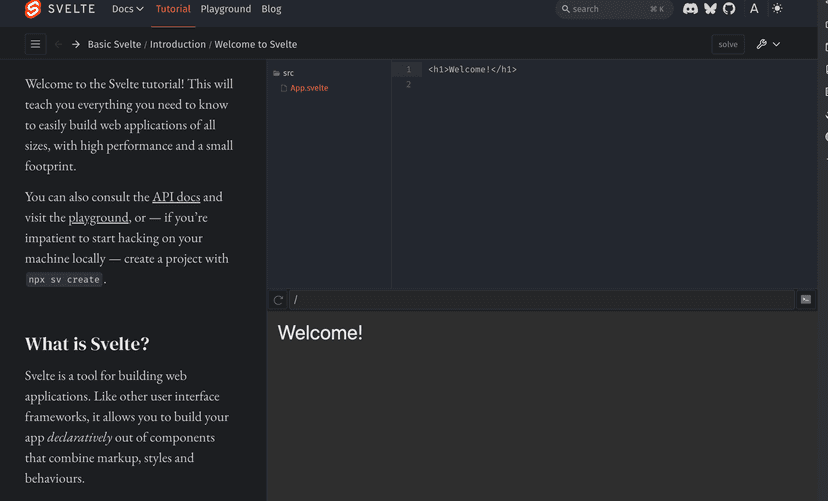The height and width of the screenshot is (501, 828).
Task: Reload the preview with refresh icon
Action: point(278,300)
